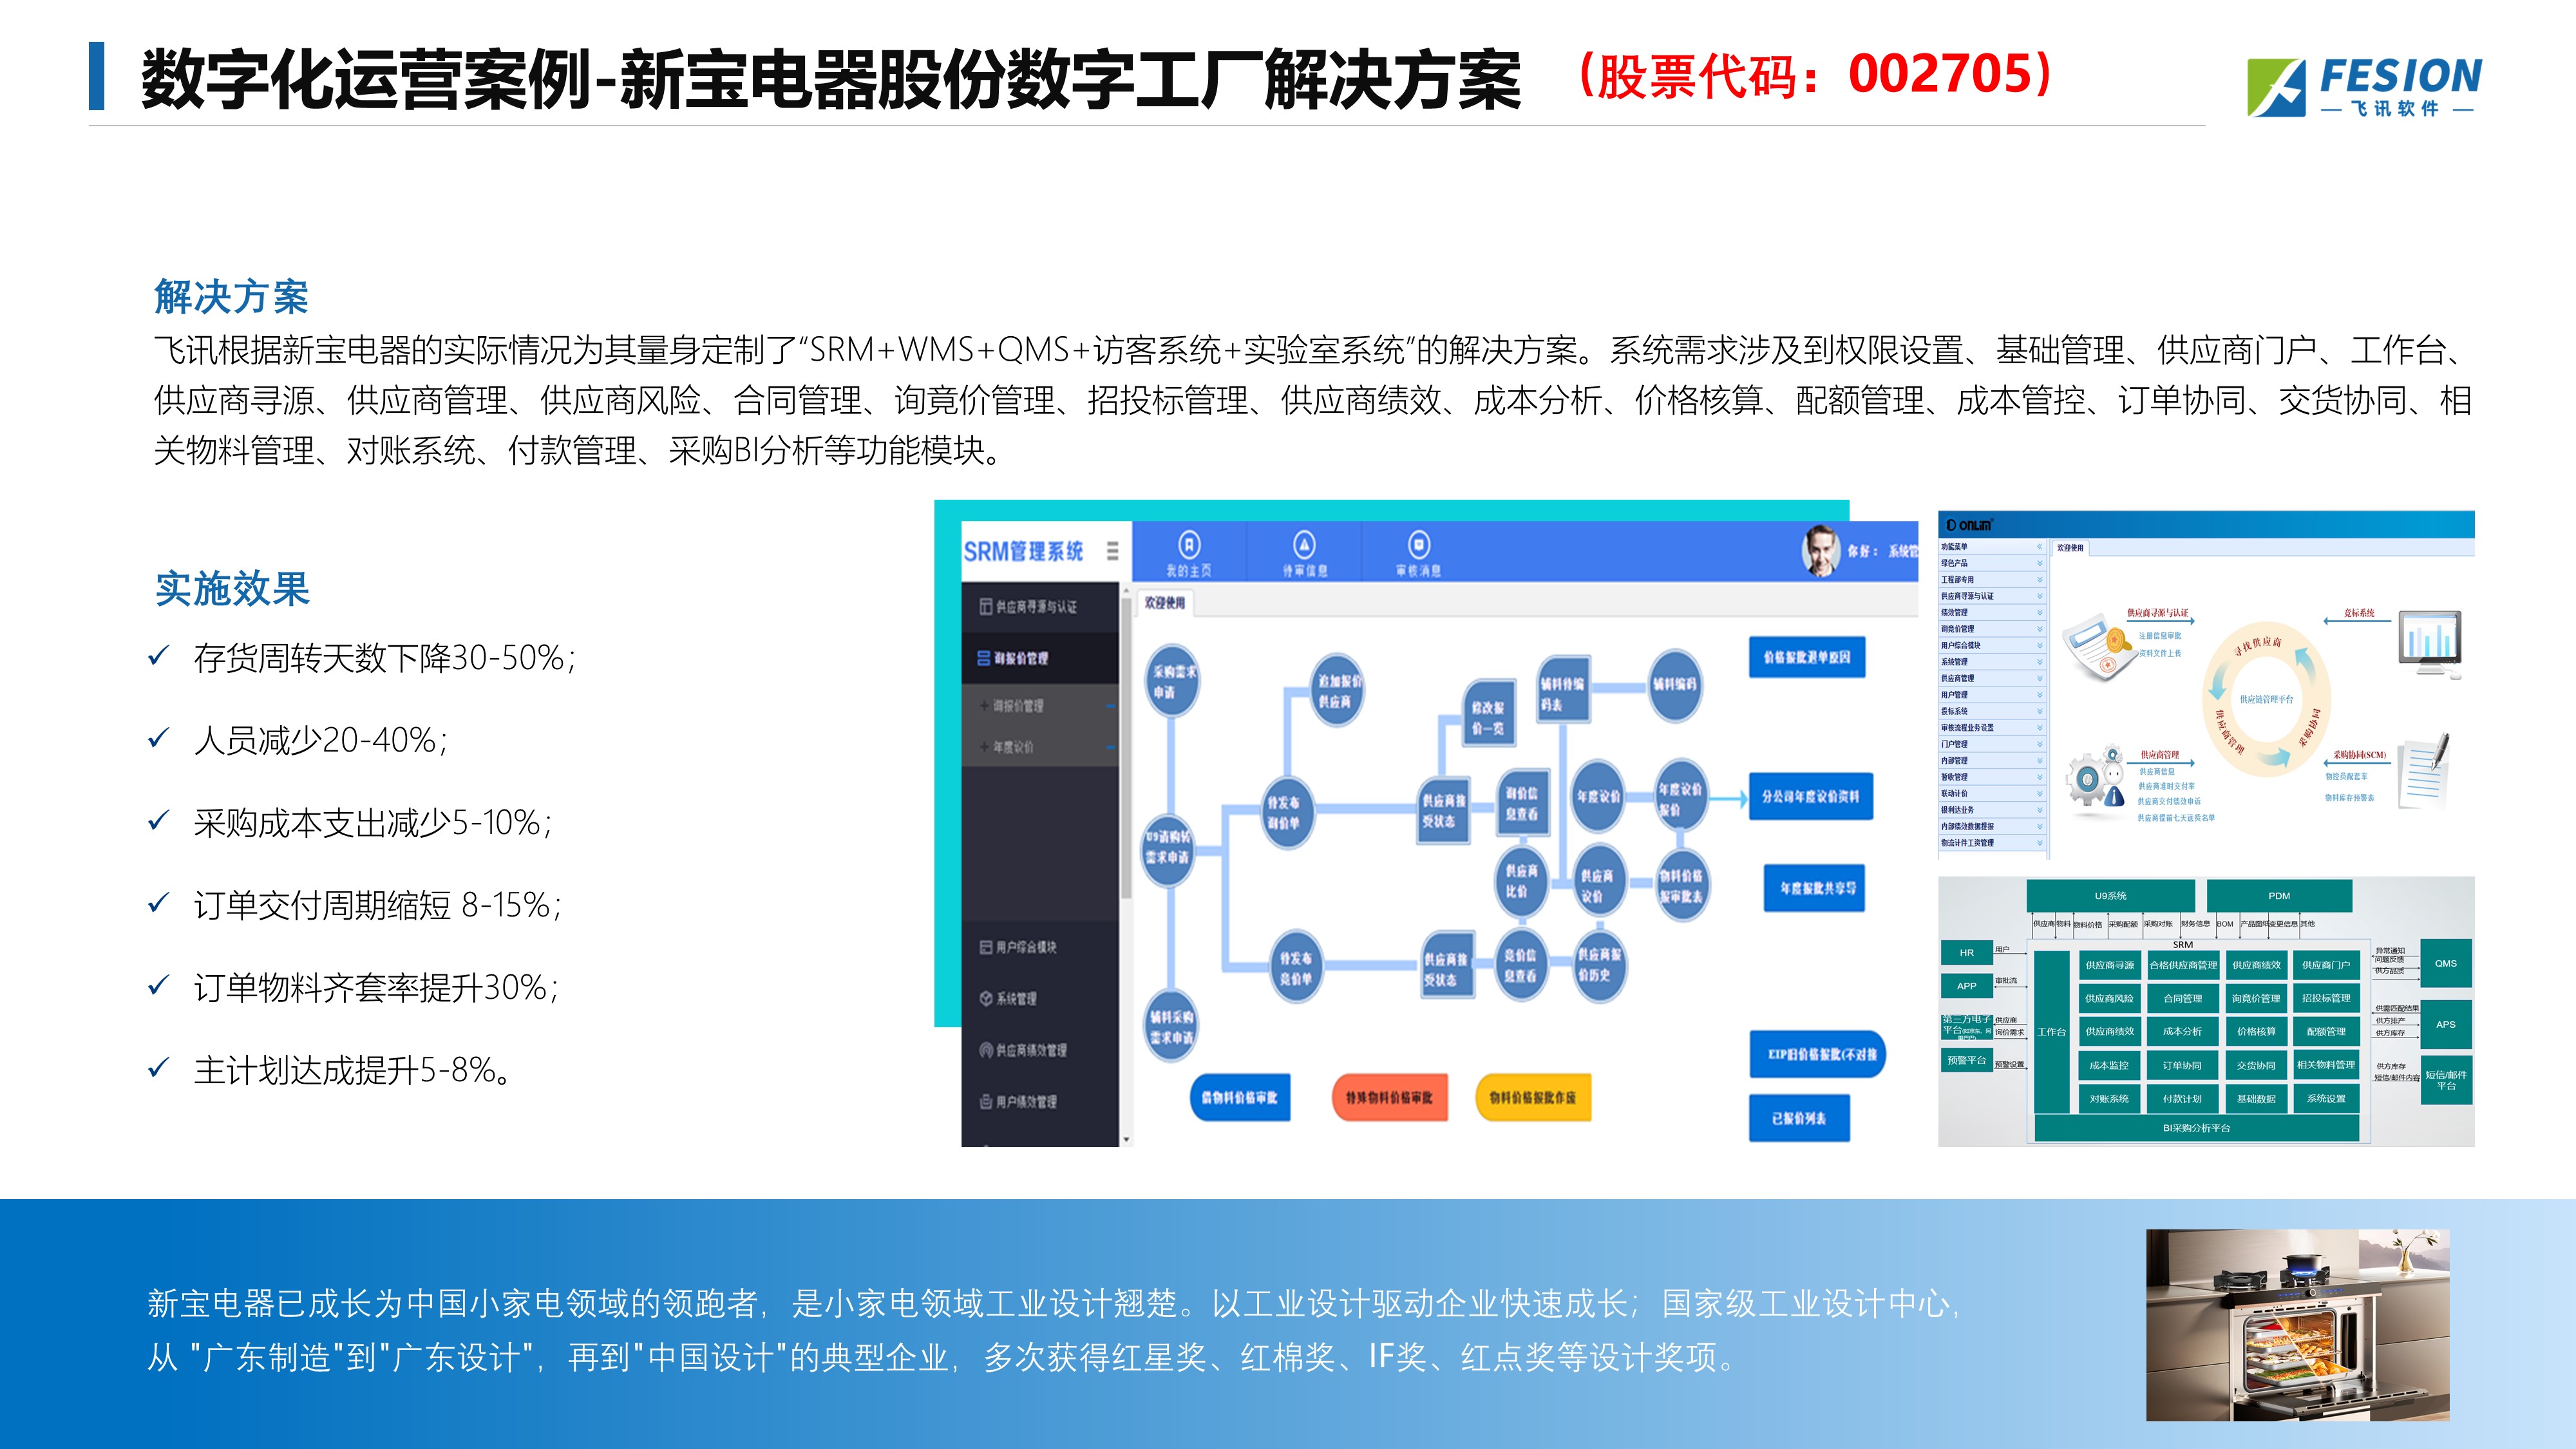Viewport: 2576px width, 1449px height.
Task: Expand the 投标系统 menu chevron
Action: (2039, 711)
